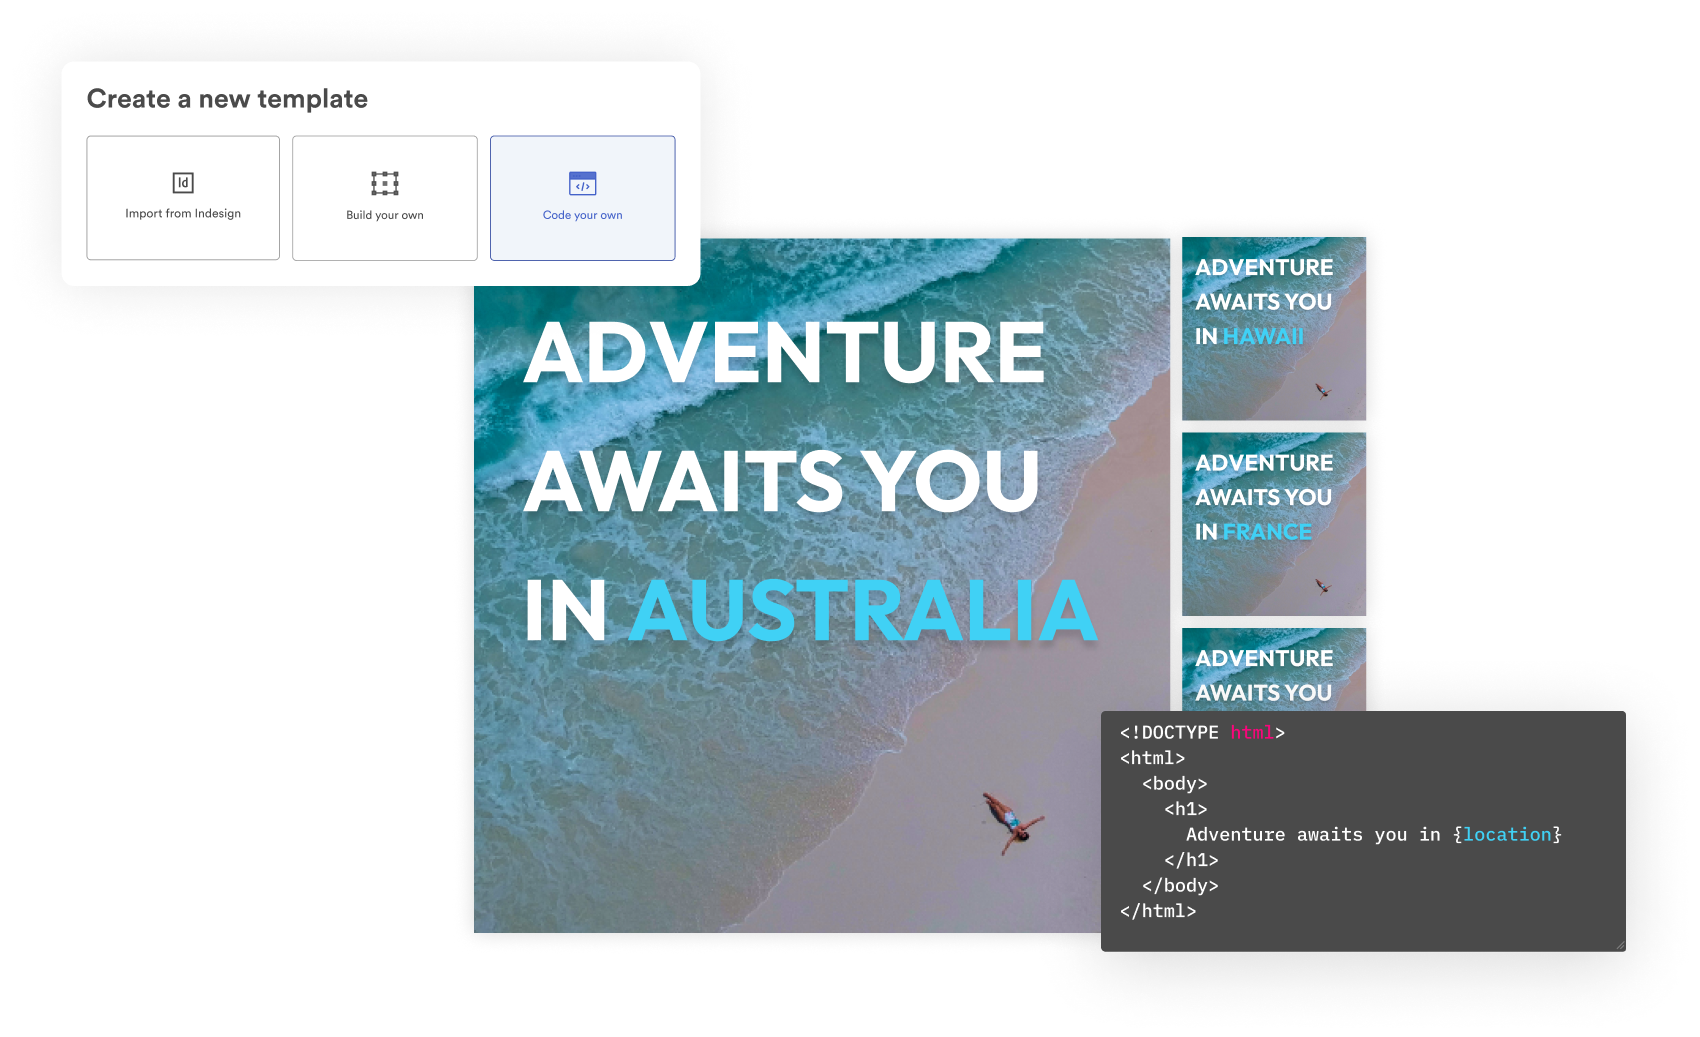Choose Import from Indesign option
This screenshot has height=1037, width=1700.
tap(183, 198)
